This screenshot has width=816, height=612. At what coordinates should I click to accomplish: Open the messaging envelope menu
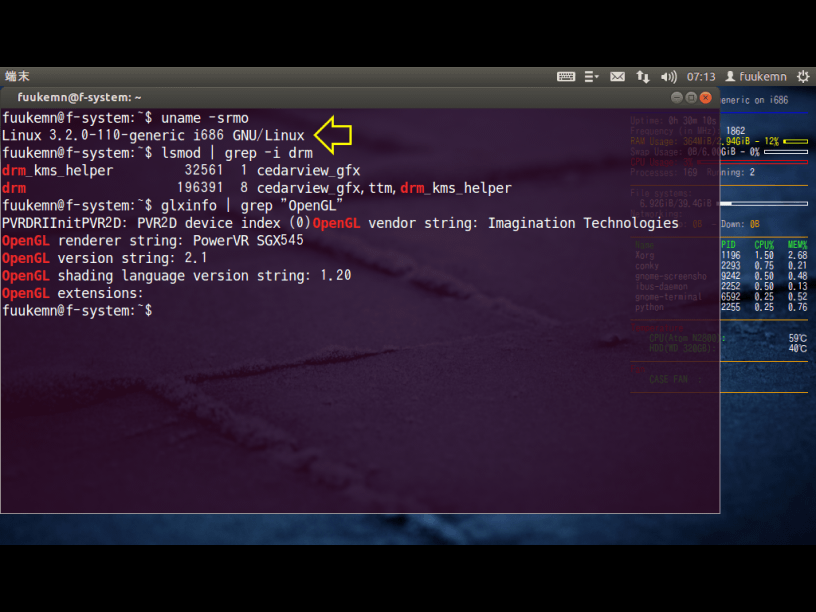click(x=617, y=77)
